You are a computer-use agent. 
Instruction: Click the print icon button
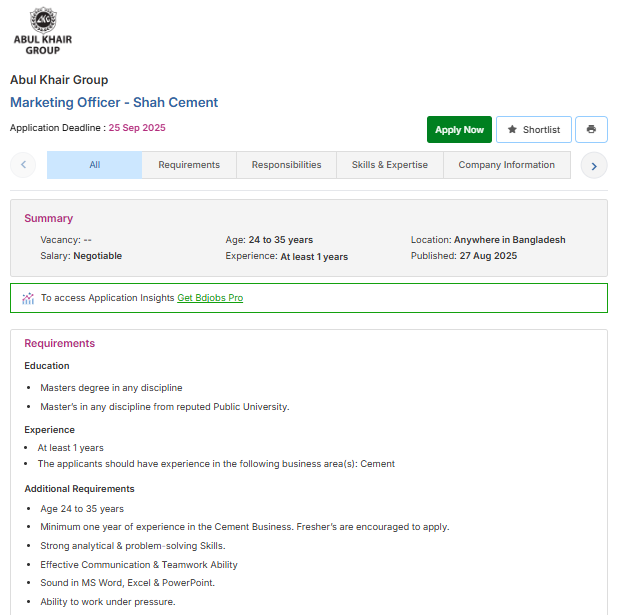[x=591, y=130]
